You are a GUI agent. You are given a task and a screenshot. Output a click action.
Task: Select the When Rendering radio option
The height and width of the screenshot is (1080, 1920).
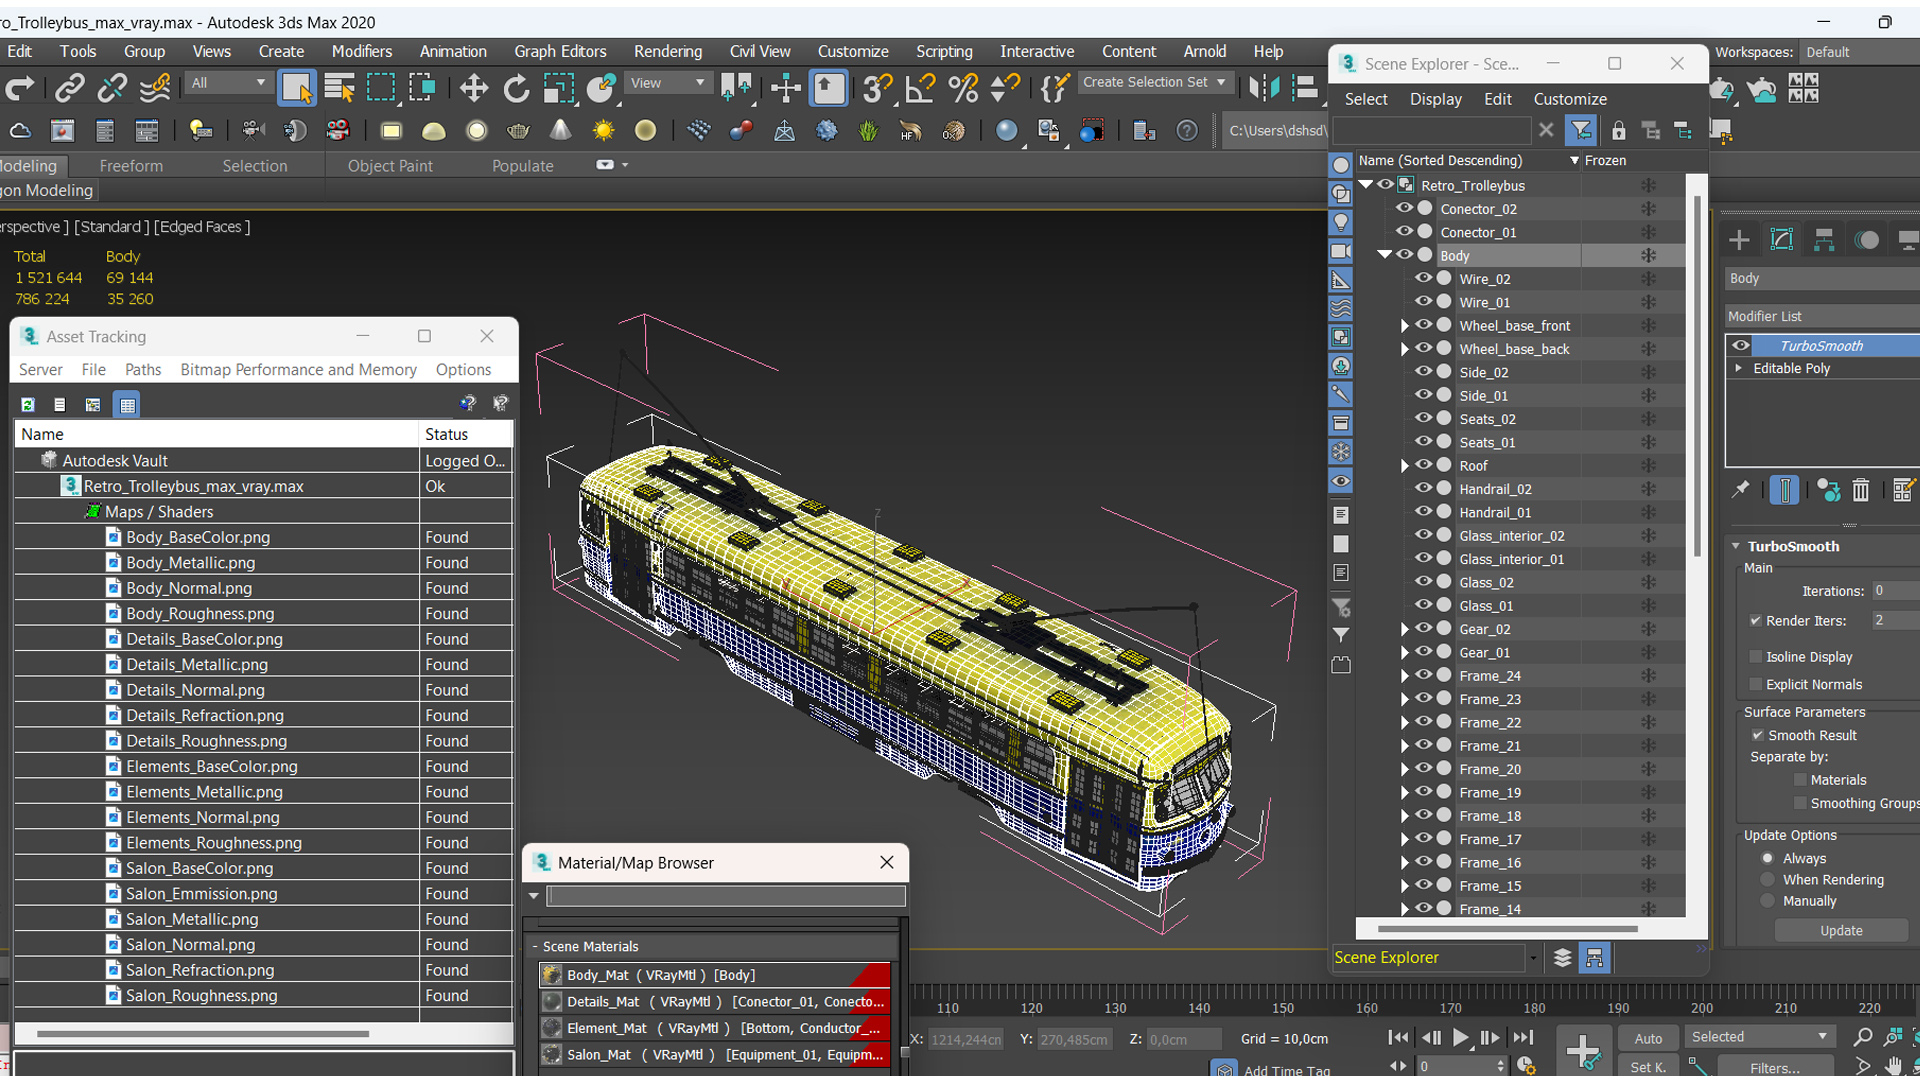[1768, 880]
